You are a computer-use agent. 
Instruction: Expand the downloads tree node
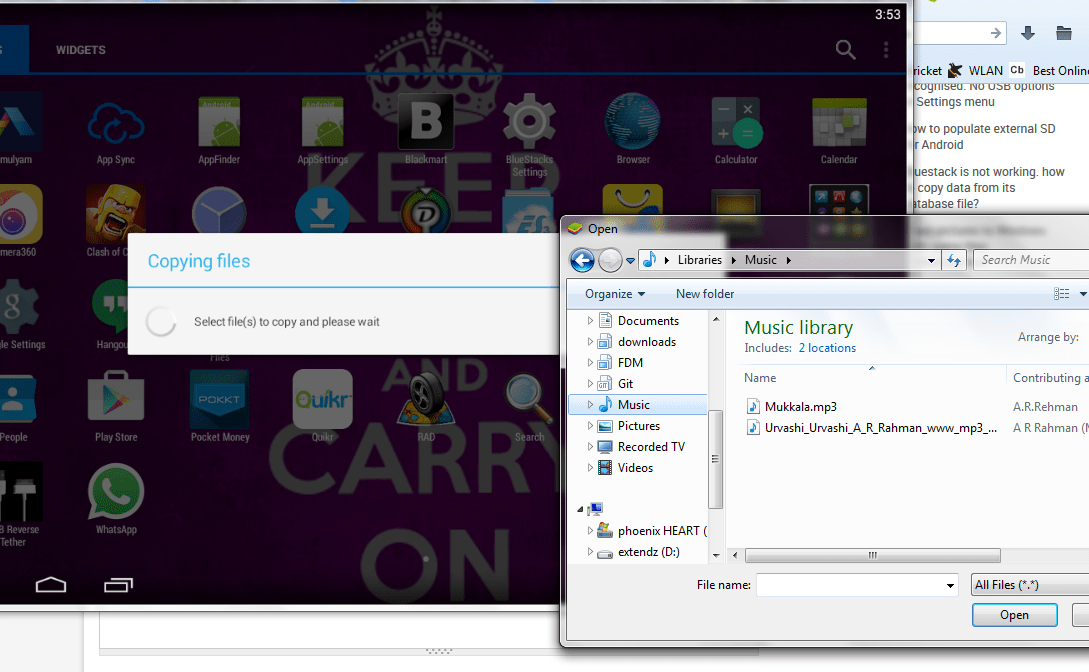coord(590,342)
